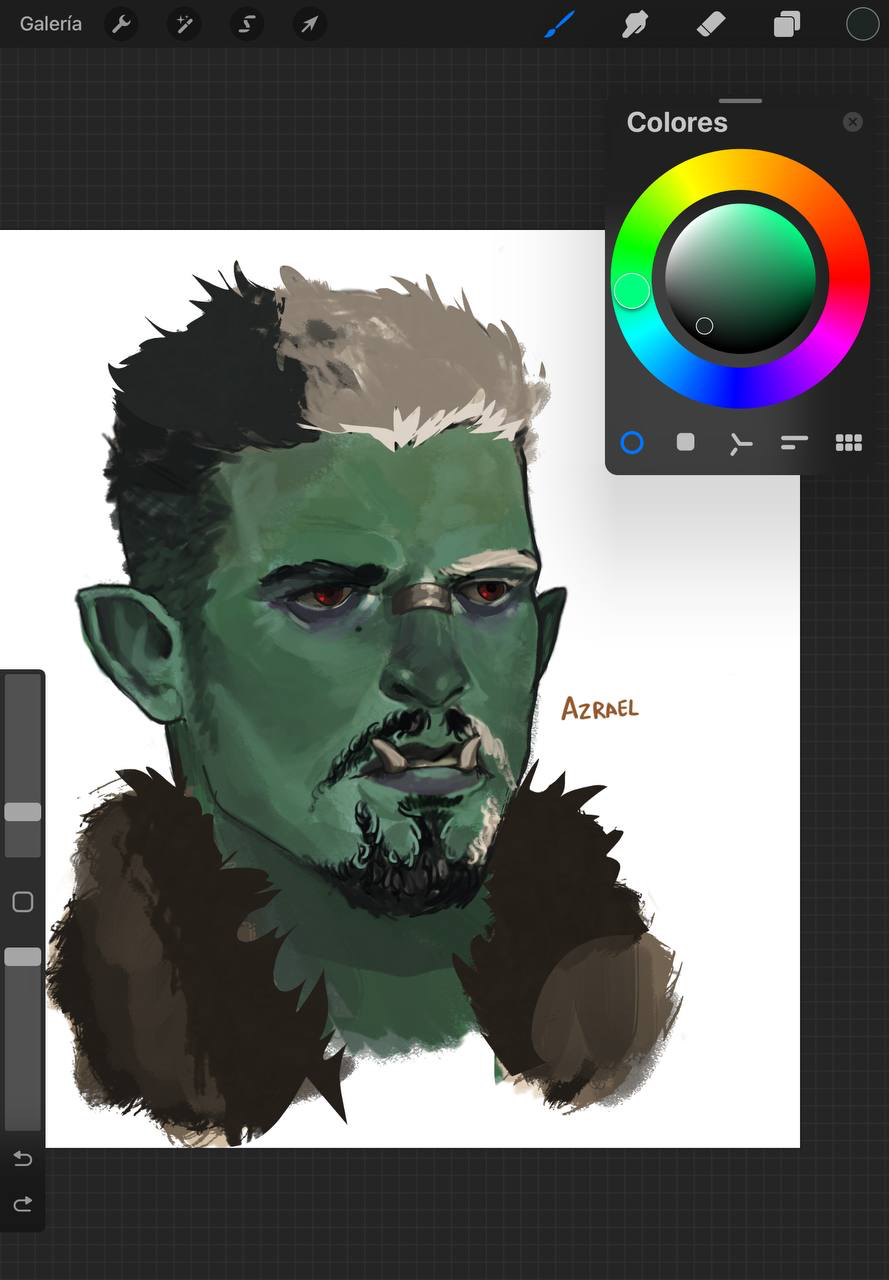Switch to Disc color mode tab
Screen dimensions: 889x1280
pos(632,442)
